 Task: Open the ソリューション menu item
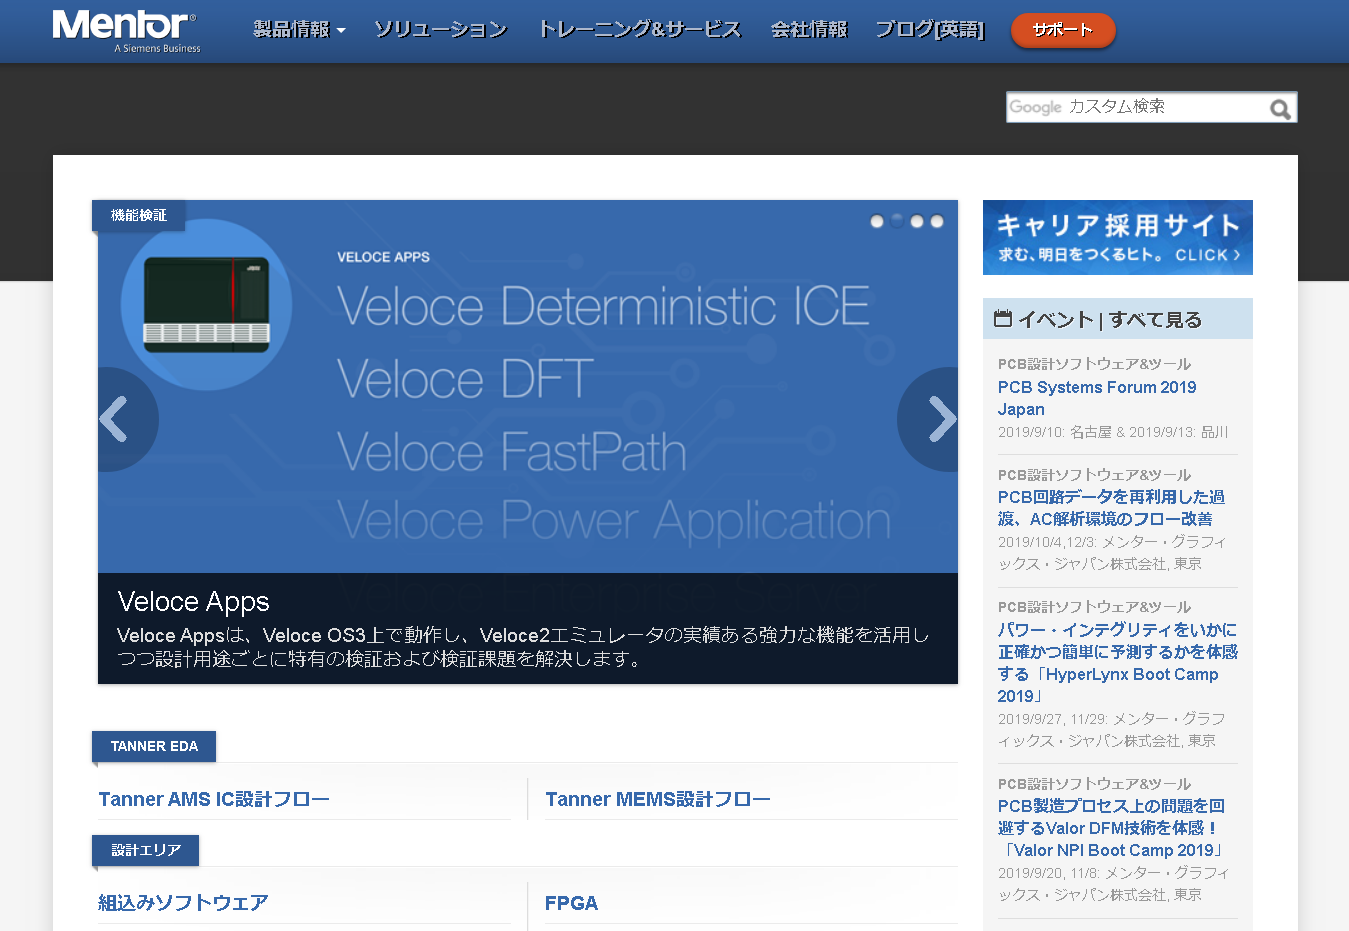pos(440,30)
